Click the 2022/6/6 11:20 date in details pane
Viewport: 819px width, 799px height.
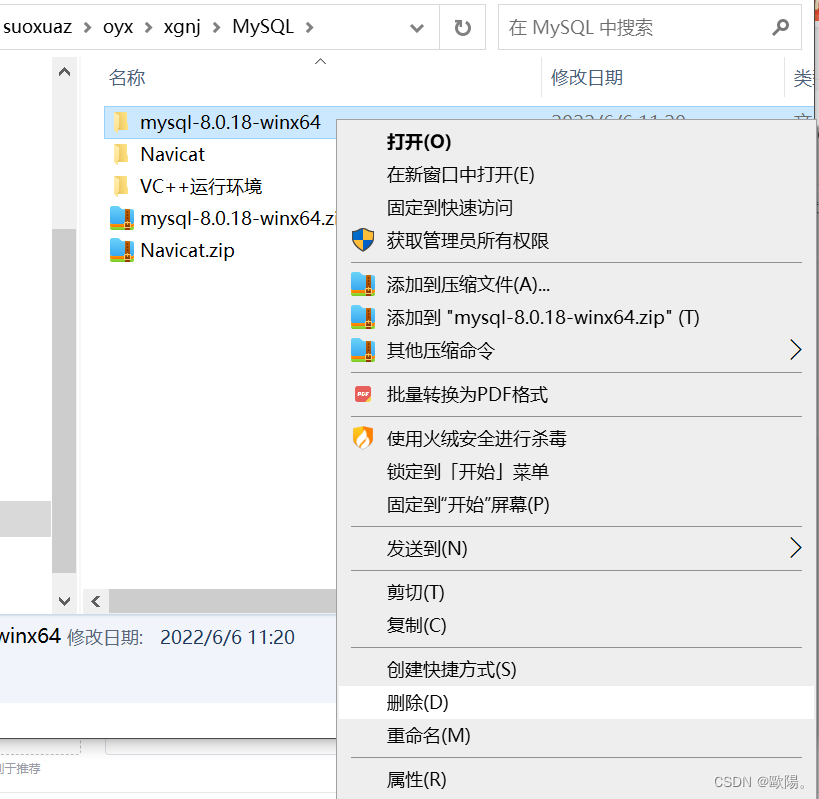coord(227,637)
